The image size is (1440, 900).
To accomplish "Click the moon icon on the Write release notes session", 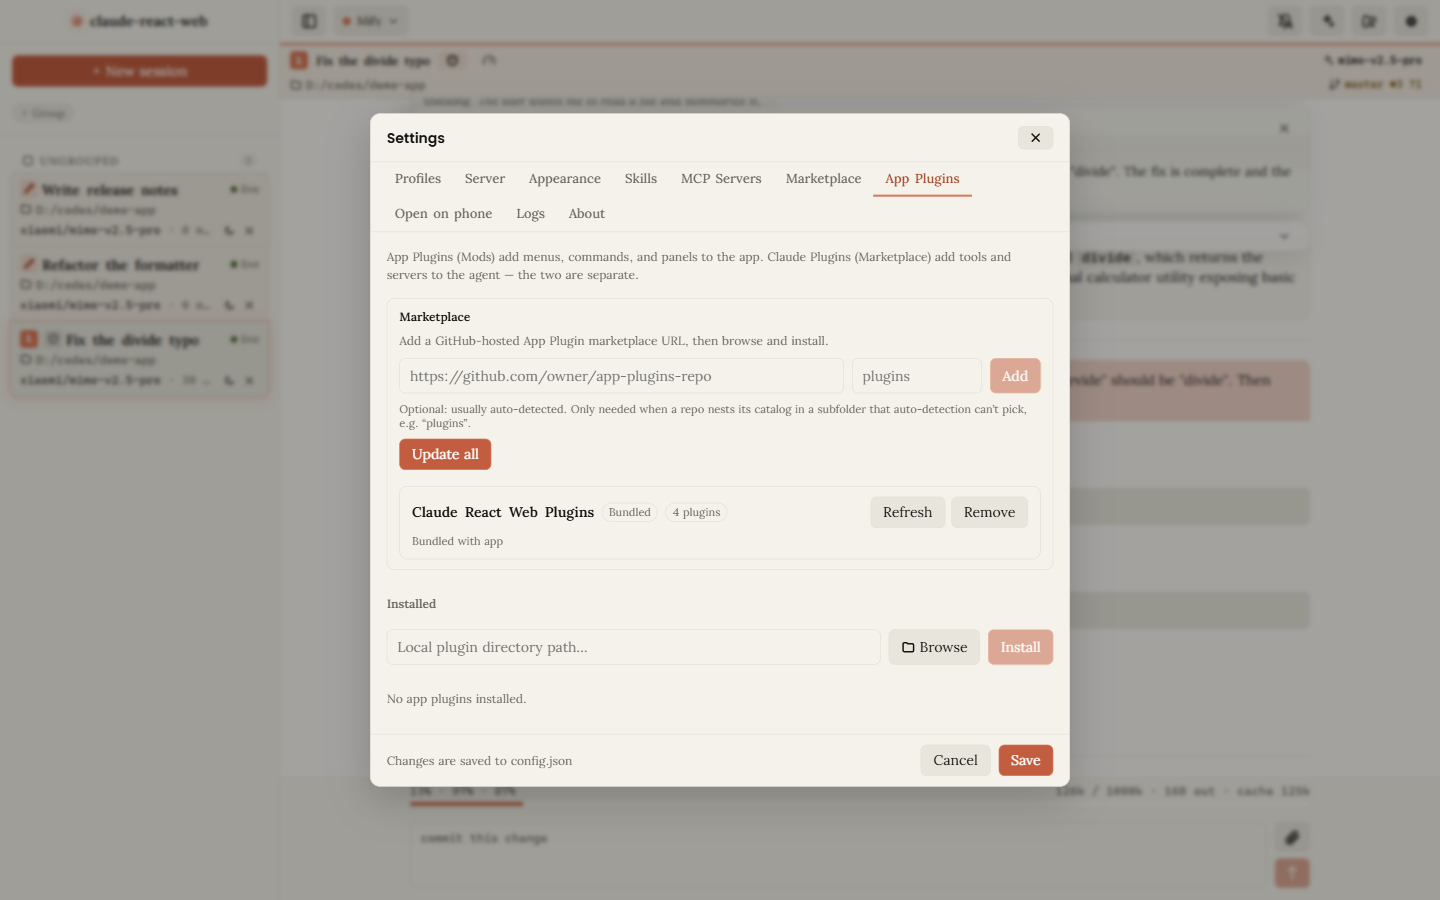I will pyautogui.click(x=229, y=230).
